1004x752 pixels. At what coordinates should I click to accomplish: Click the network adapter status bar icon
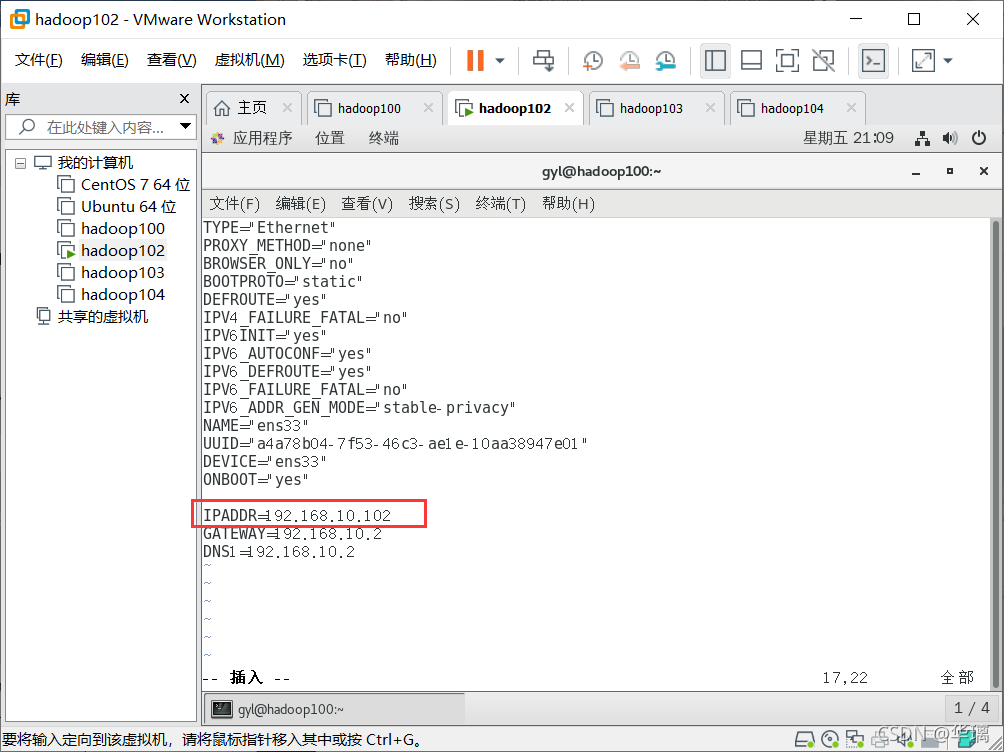click(x=855, y=740)
